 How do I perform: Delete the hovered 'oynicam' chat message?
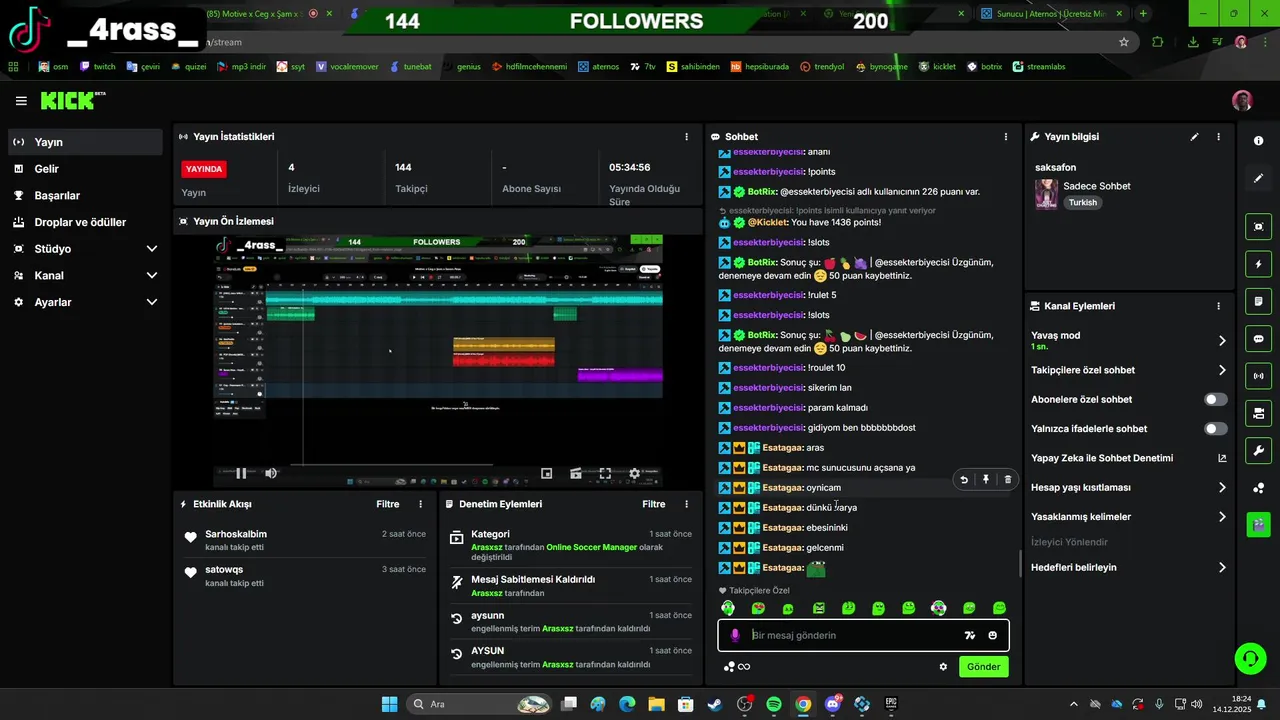pos(1007,479)
